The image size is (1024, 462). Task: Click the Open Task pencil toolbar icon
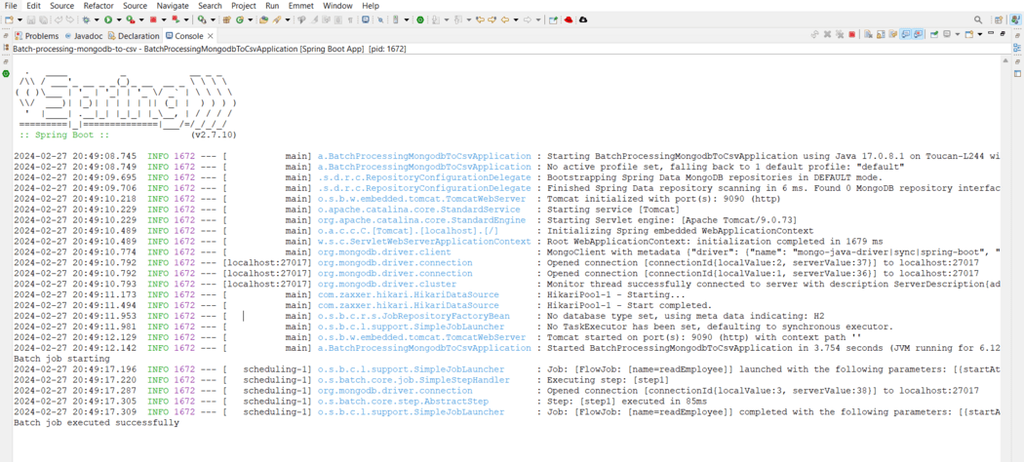pos(277,20)
